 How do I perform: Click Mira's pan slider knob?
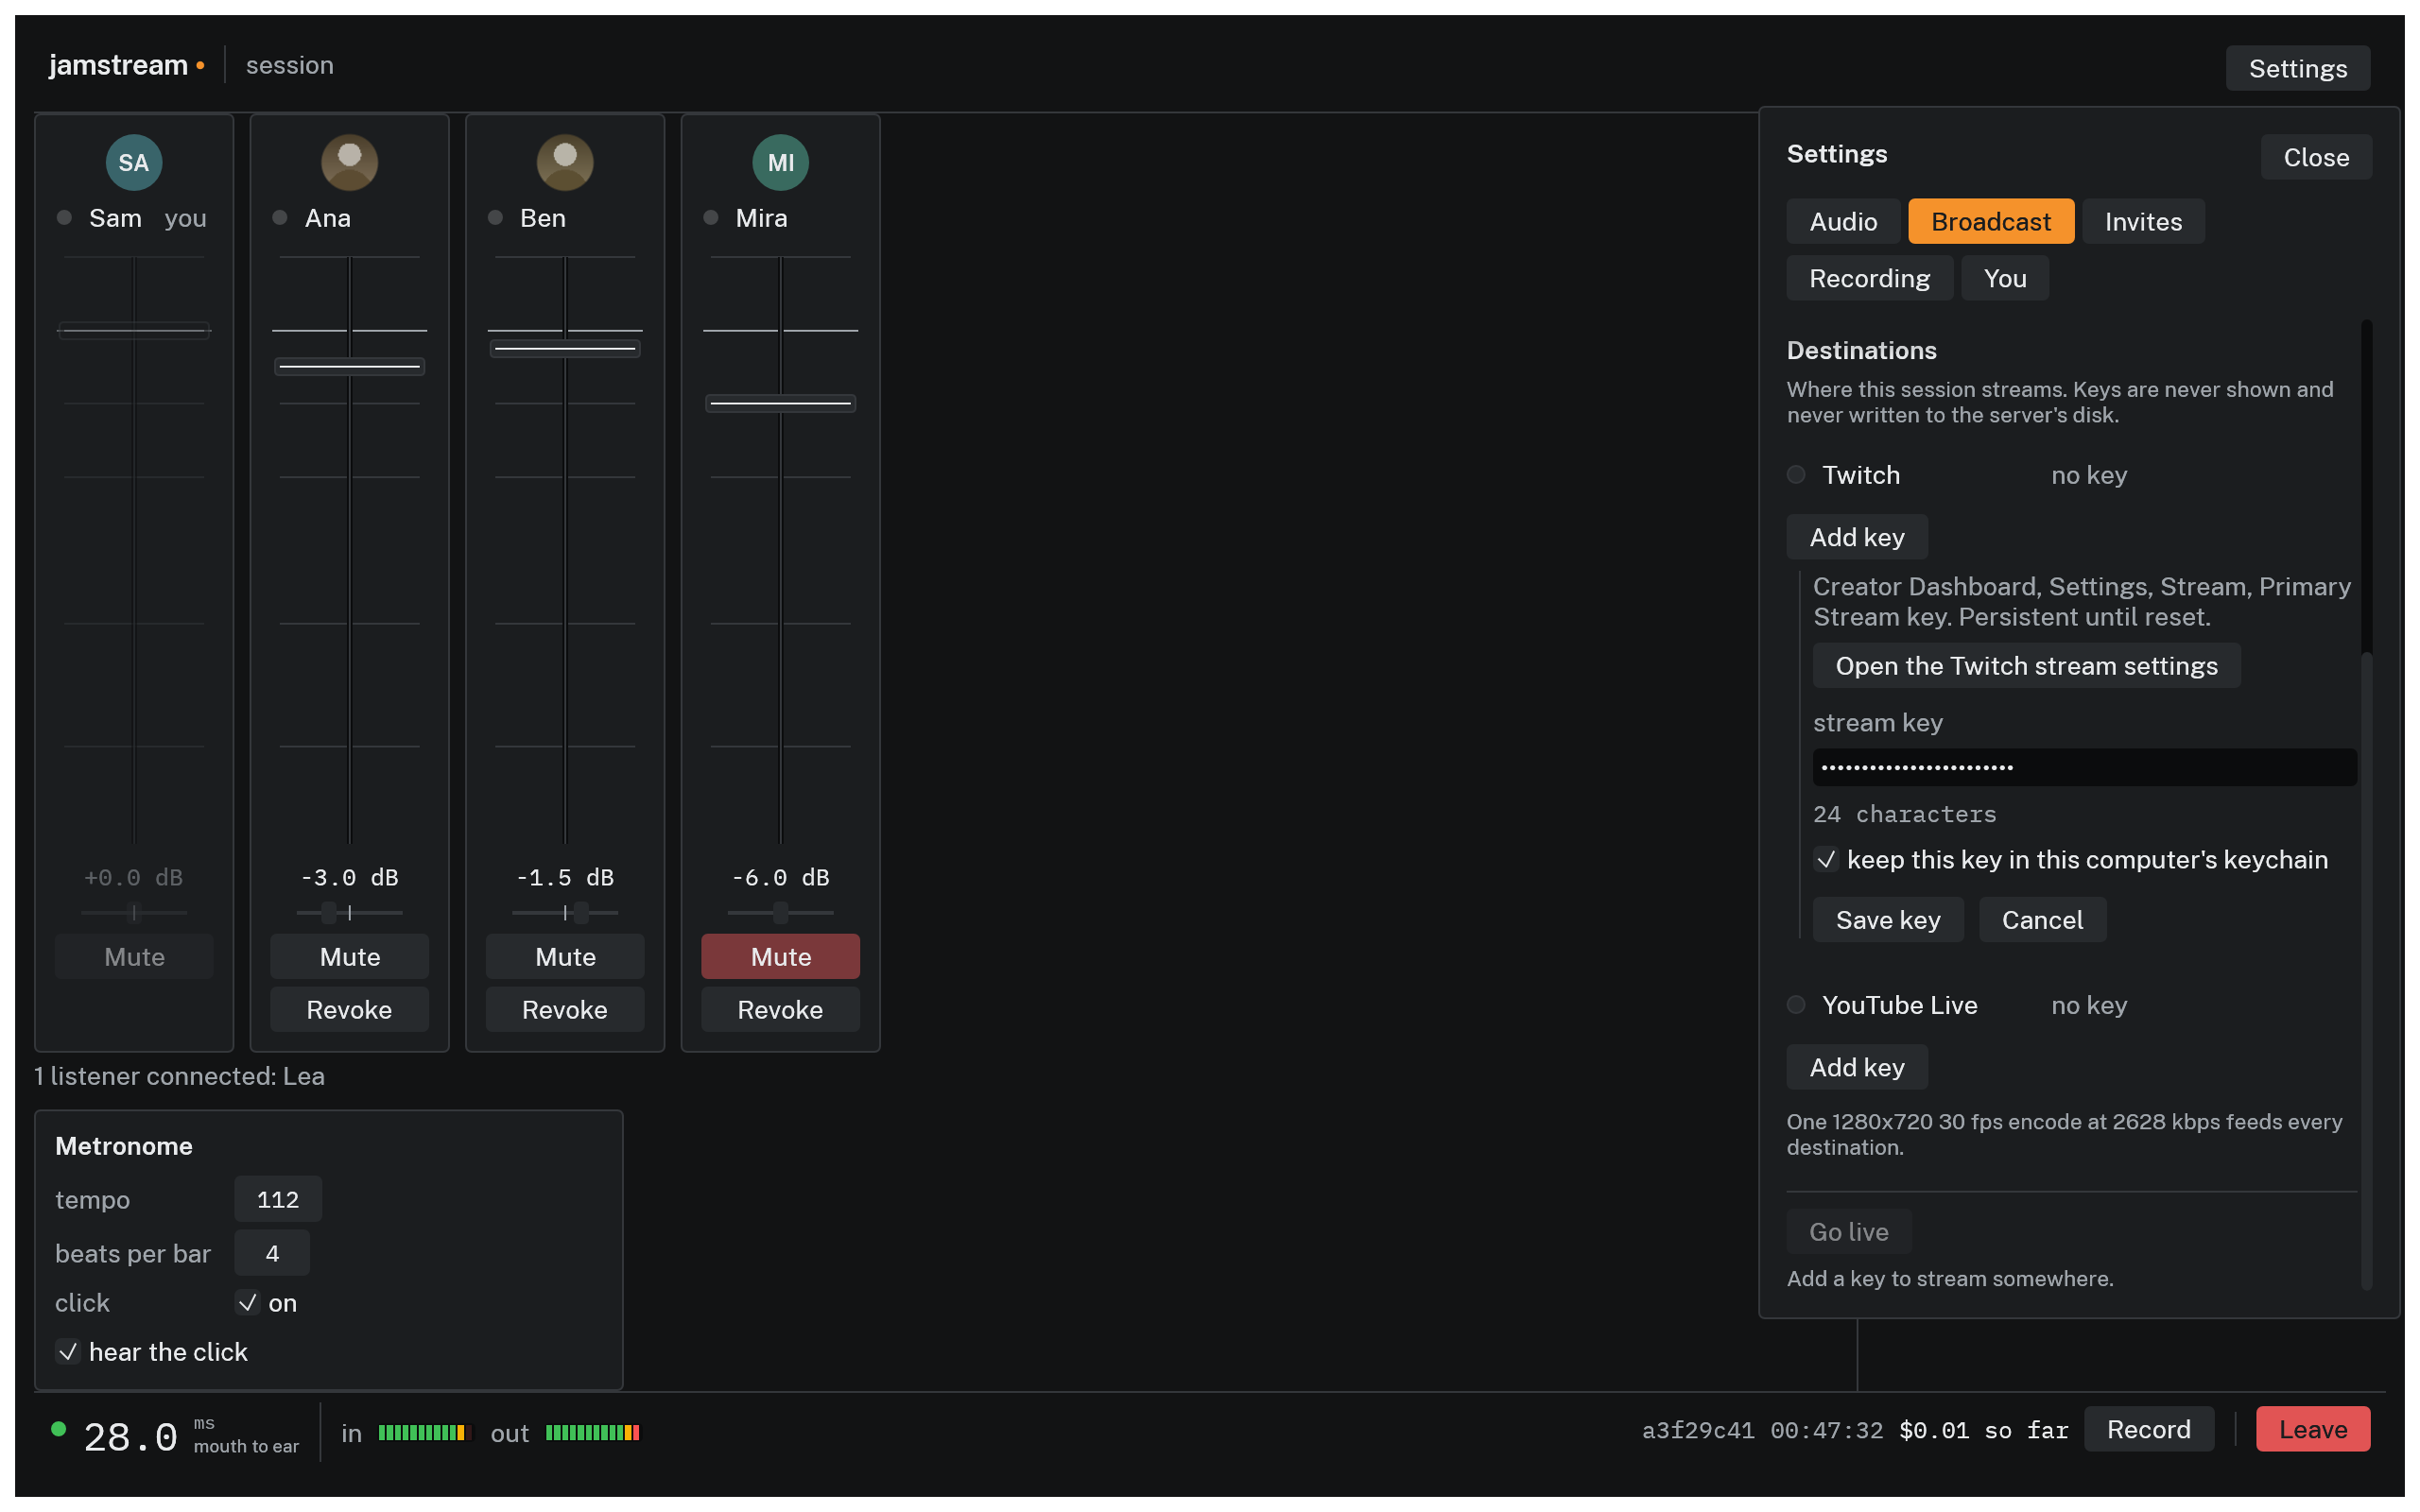pos(780,912)
